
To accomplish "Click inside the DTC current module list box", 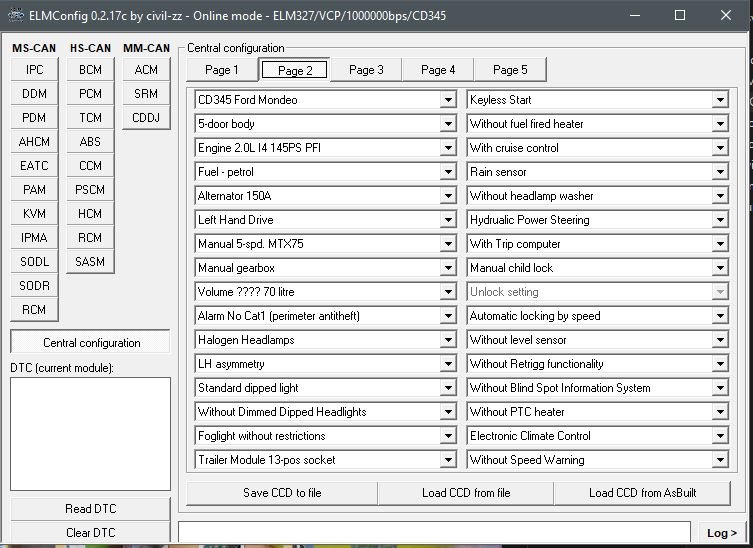I will coord(90,434).
